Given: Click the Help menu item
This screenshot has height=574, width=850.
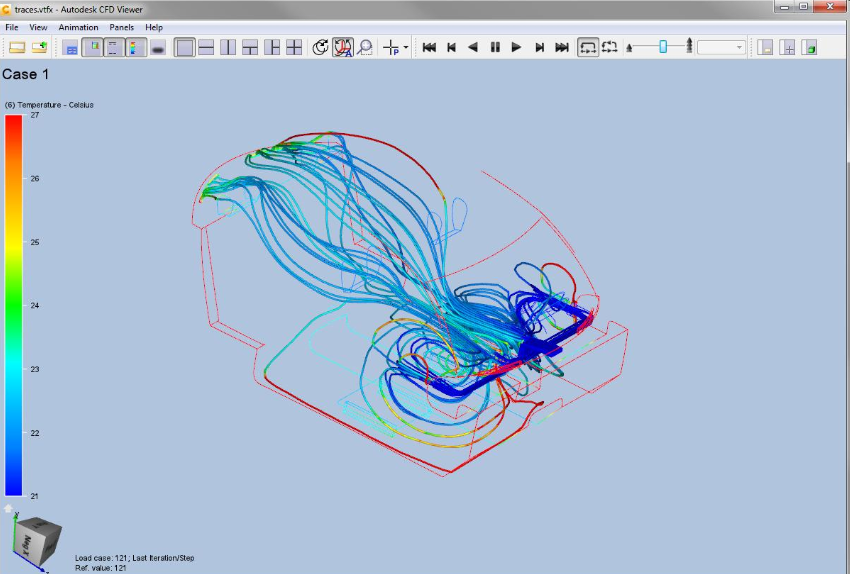Looking at the screenshot, I should (154, 27).
